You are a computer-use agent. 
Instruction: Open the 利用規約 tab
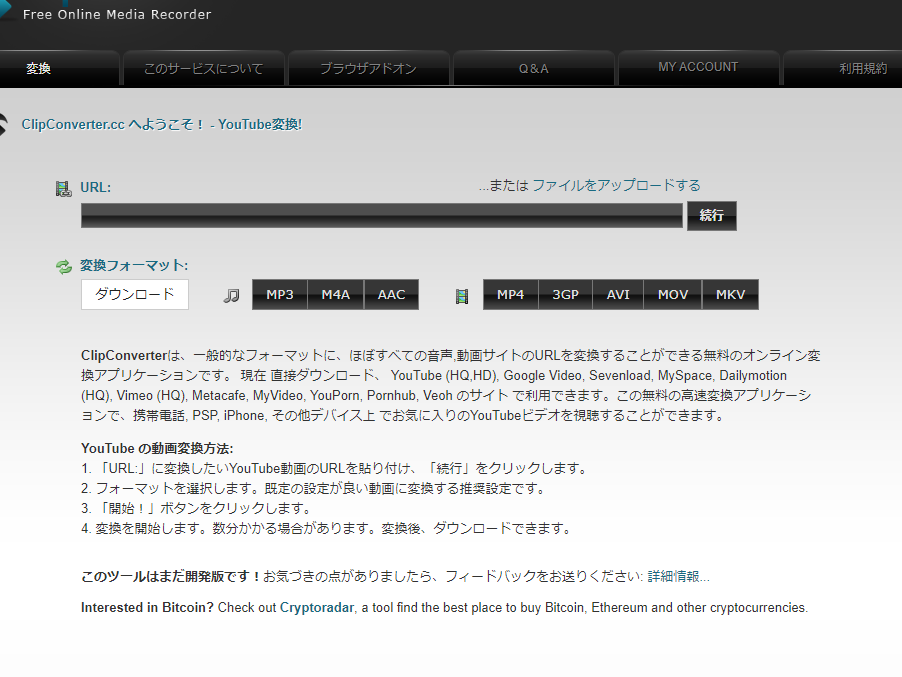coord(843,68)
